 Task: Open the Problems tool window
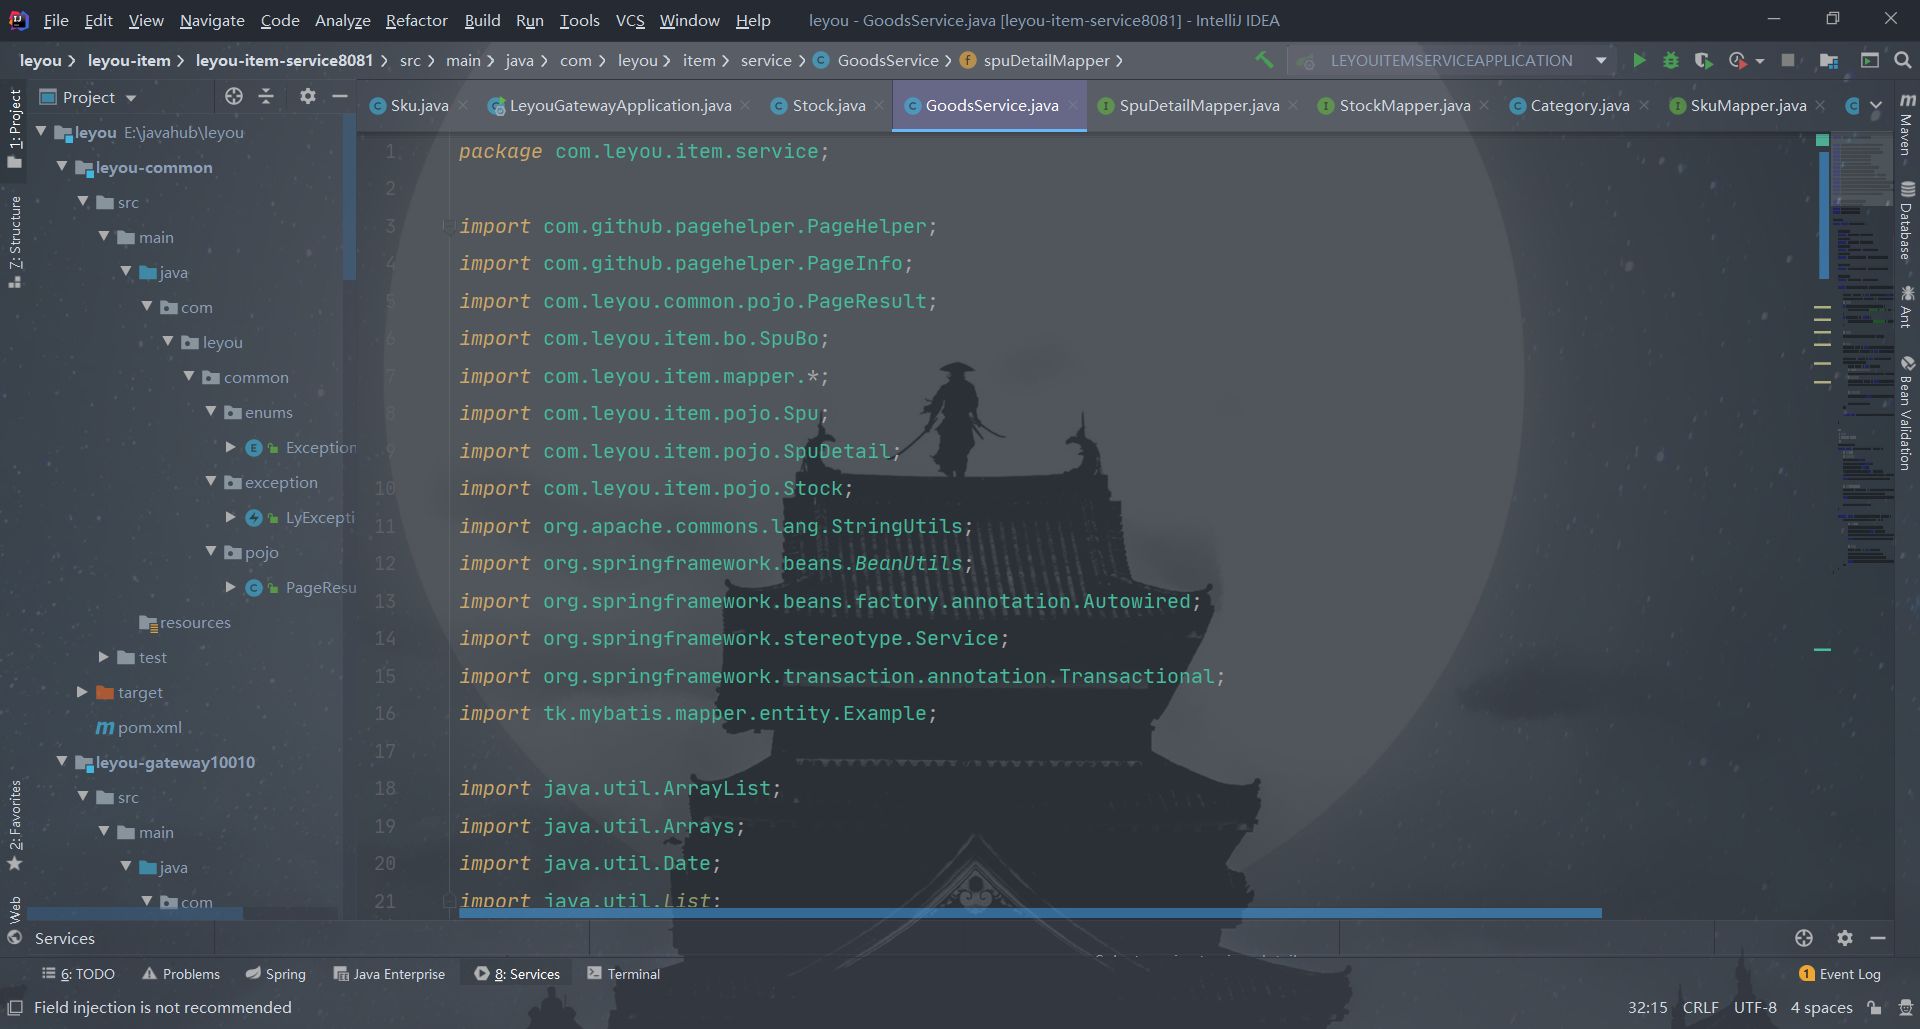tap(180, 974)
